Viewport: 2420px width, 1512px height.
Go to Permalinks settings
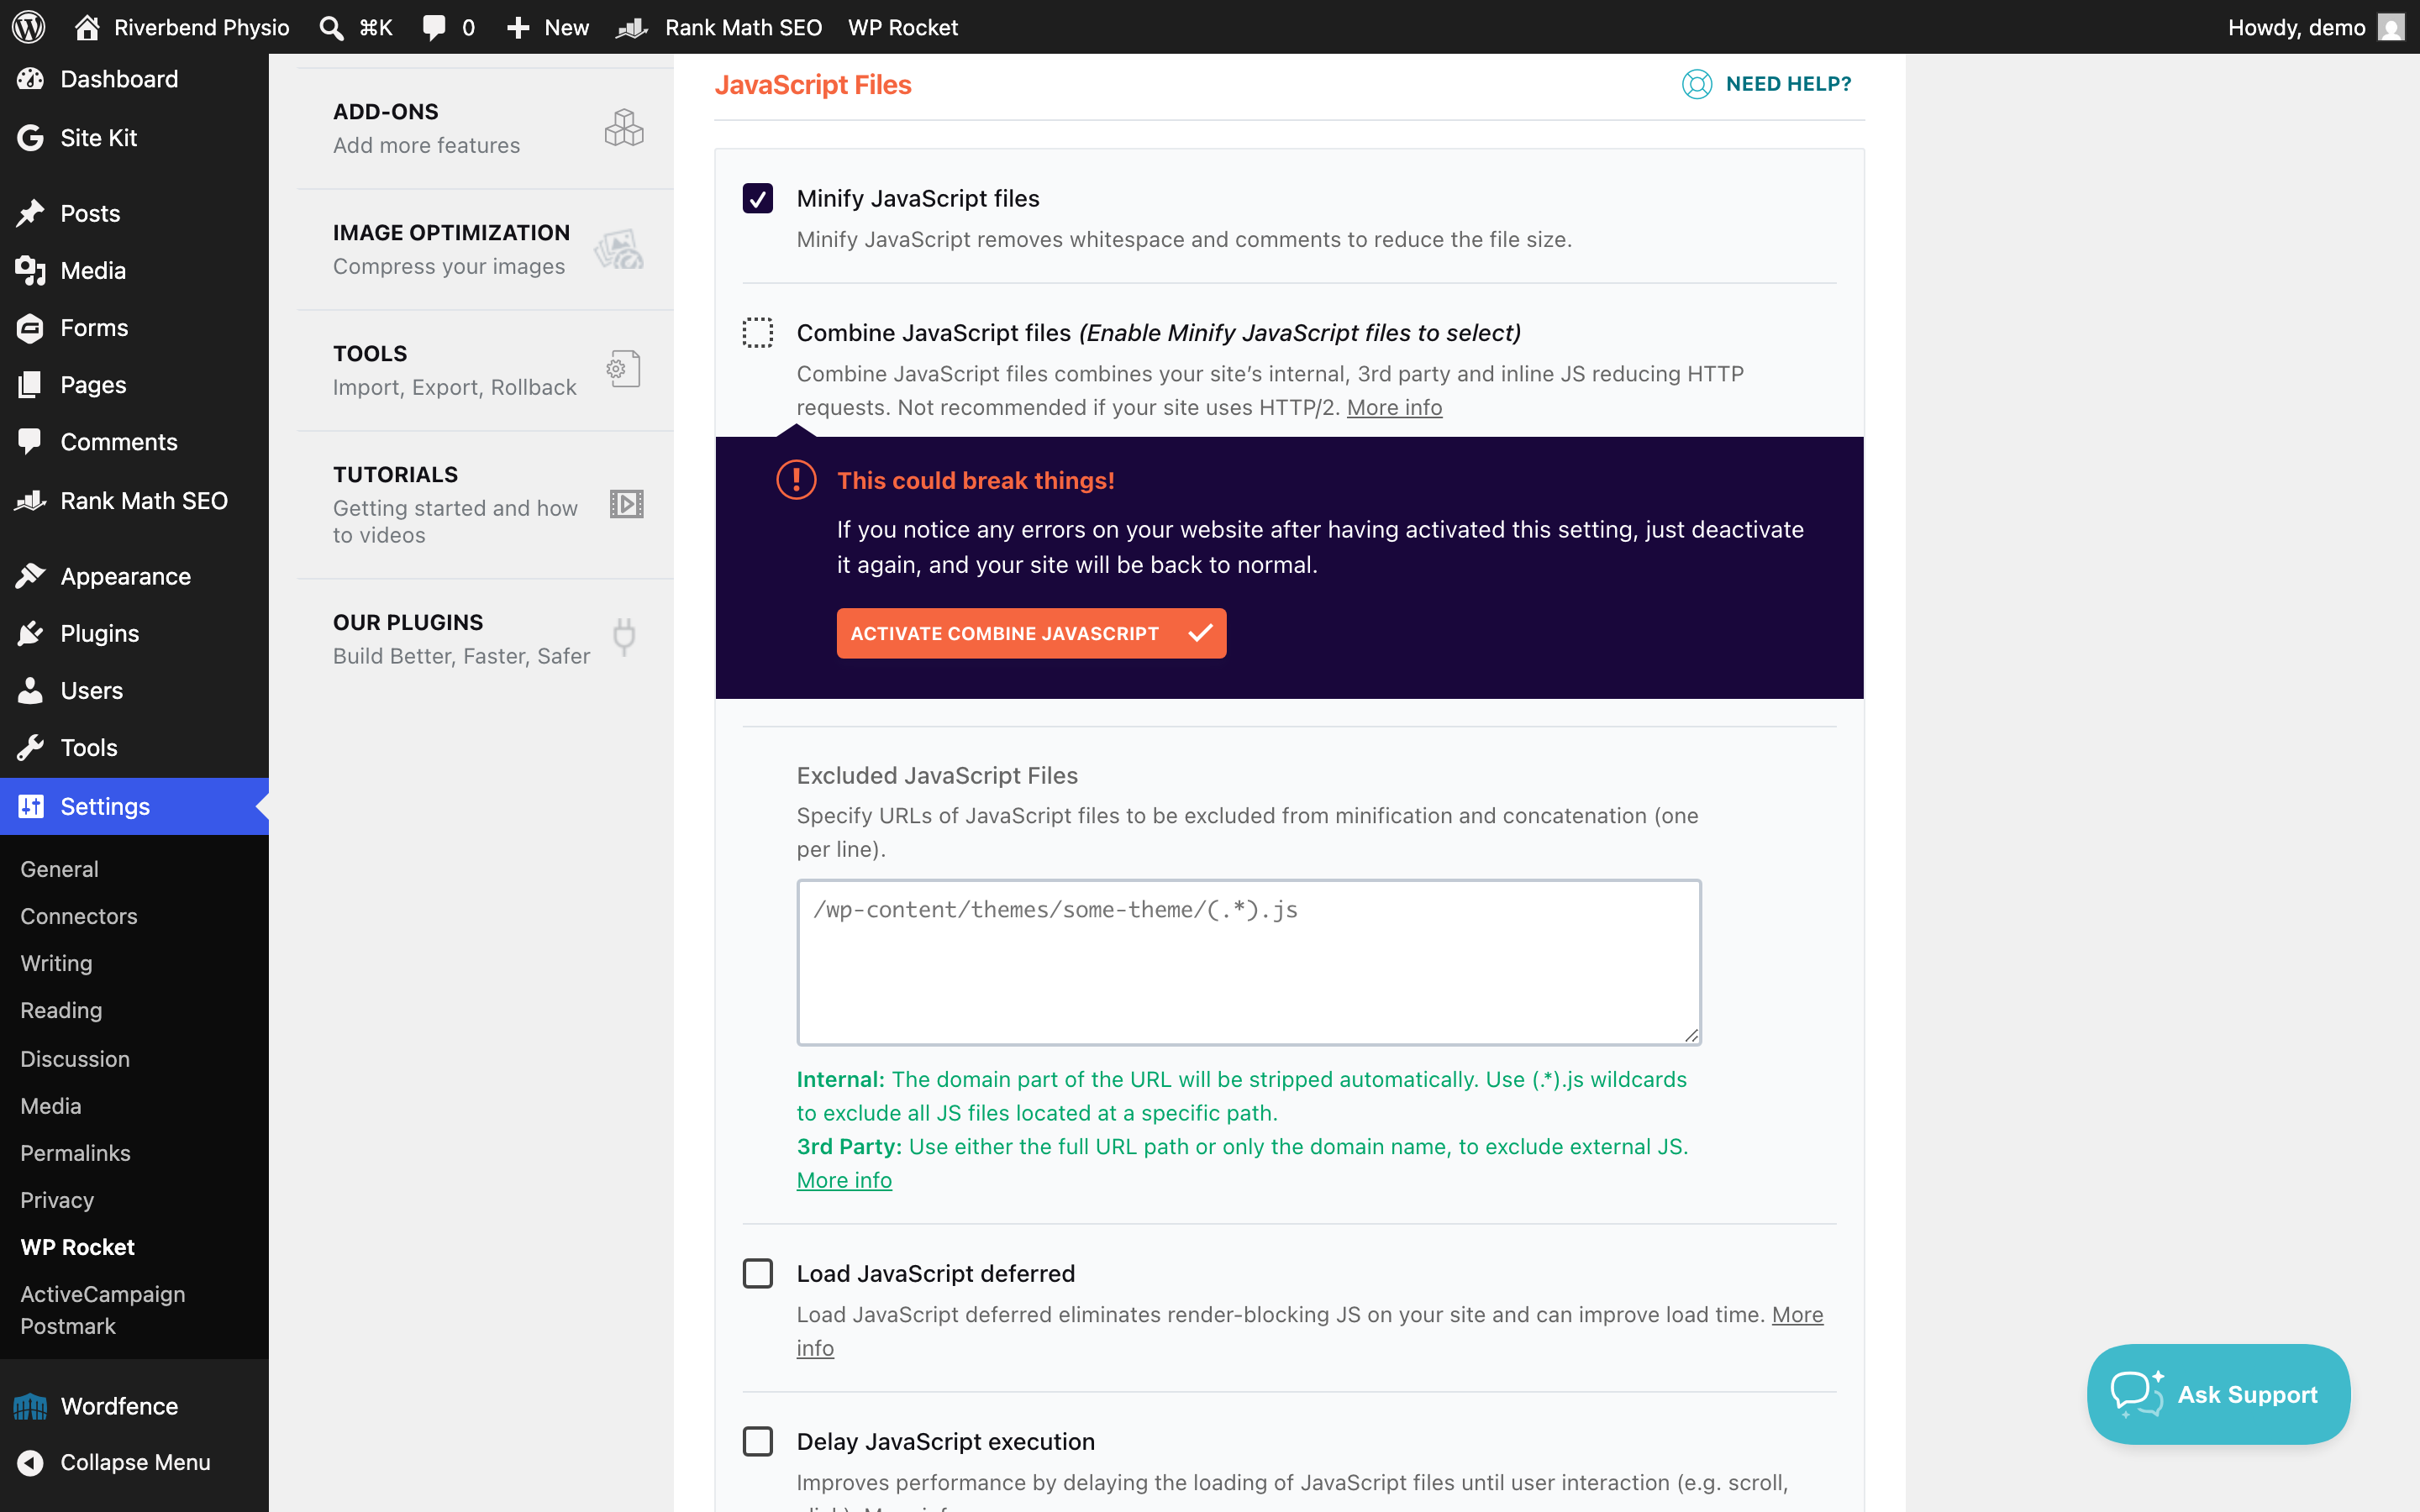click(75, 1153)
